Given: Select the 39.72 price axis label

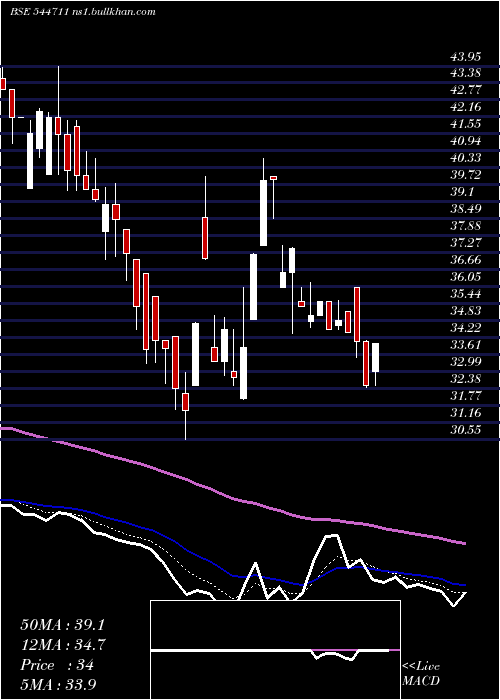Looking at the screenshot, I should coord(466,175).
